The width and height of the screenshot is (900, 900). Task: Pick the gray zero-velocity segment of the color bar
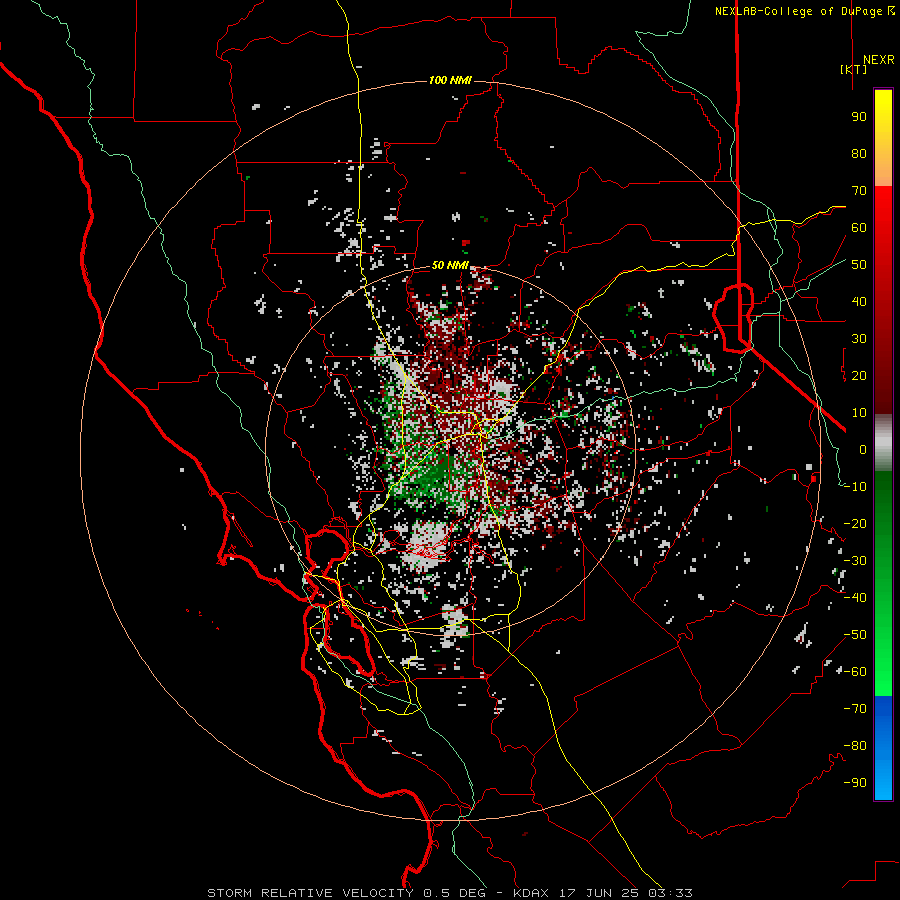883,443
